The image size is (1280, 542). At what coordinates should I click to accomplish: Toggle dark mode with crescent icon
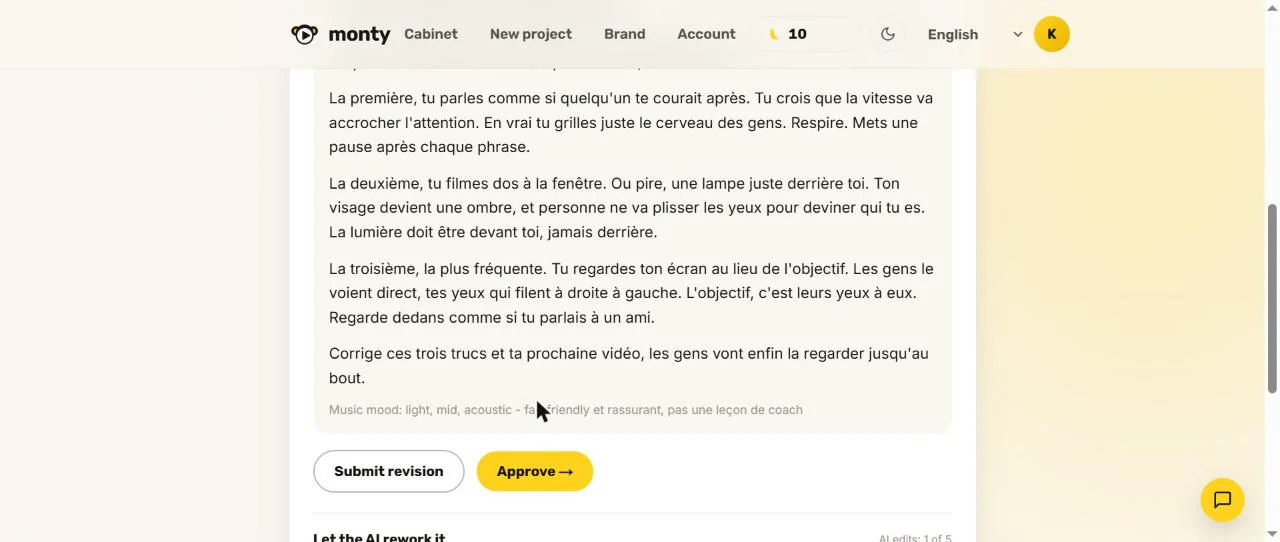[887, 34]
